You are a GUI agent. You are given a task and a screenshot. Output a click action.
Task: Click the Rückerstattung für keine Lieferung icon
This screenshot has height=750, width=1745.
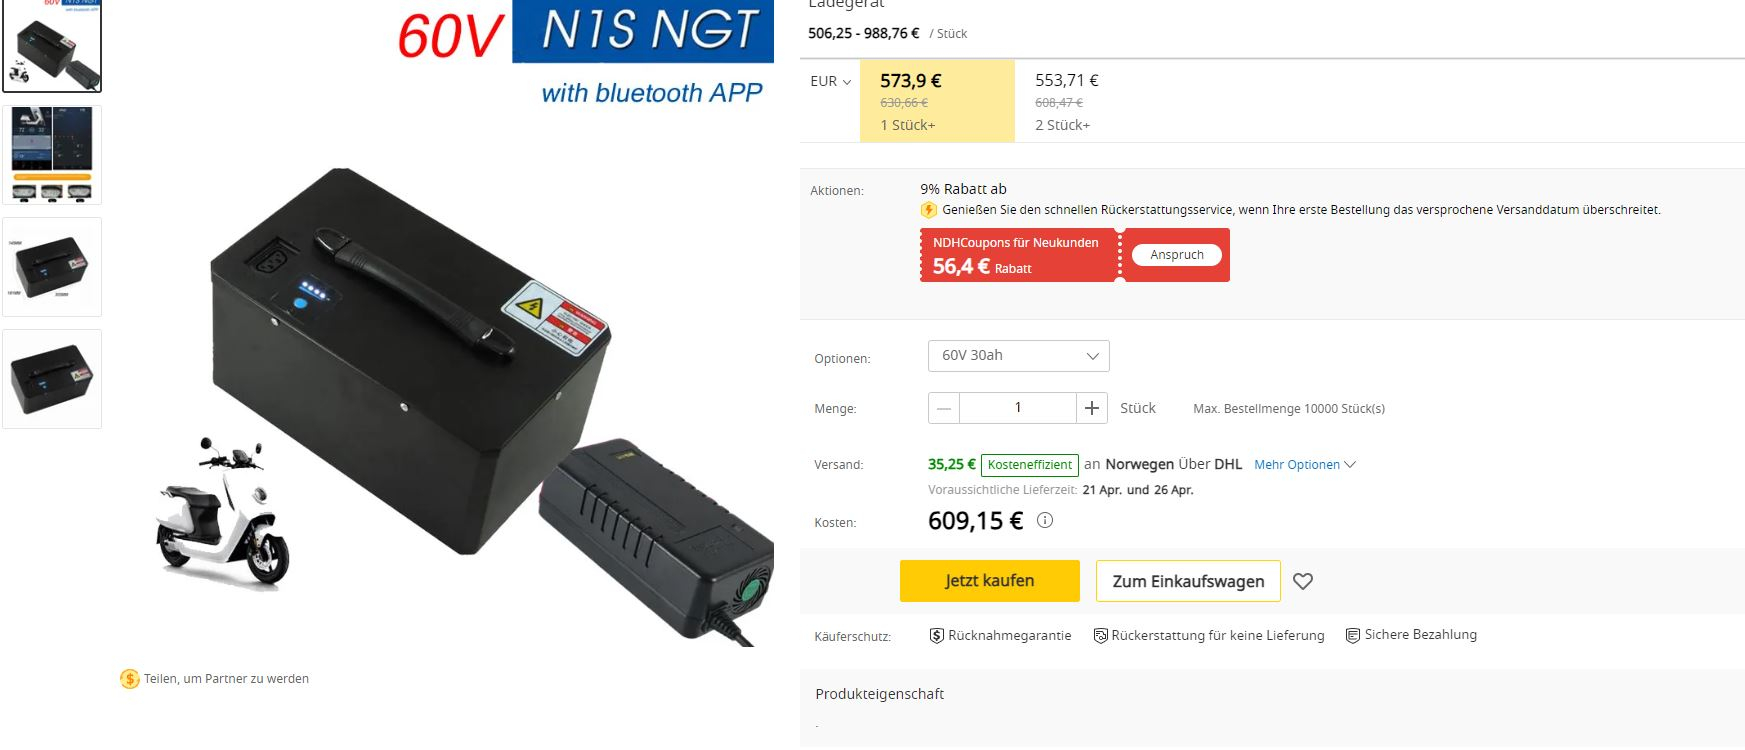tap(1100, 635)
